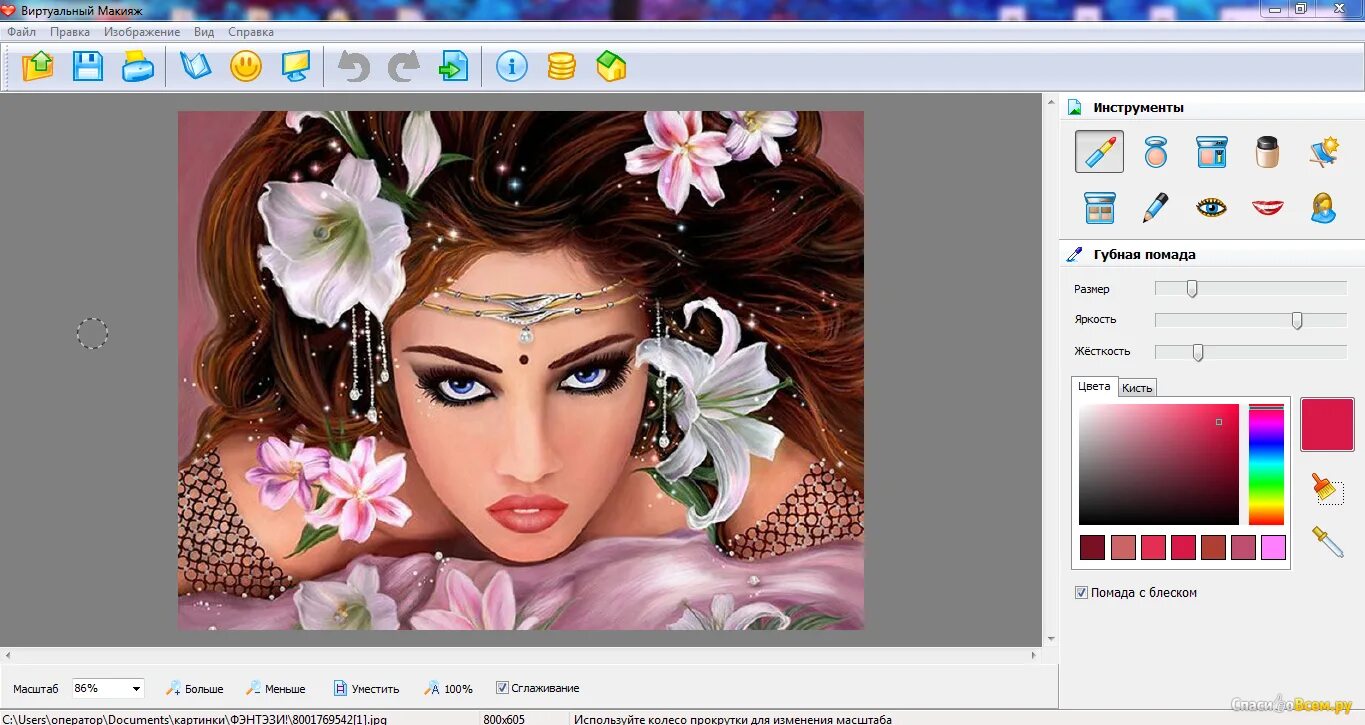Choose the terracotta brown color swatch

point(1213,547)
